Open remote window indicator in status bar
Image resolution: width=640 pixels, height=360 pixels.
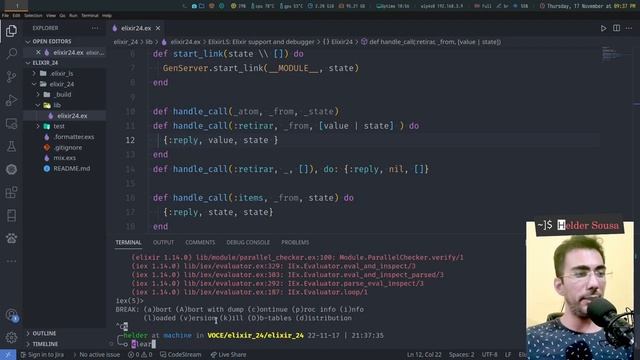pyautogui.click(x=8, y=355)
